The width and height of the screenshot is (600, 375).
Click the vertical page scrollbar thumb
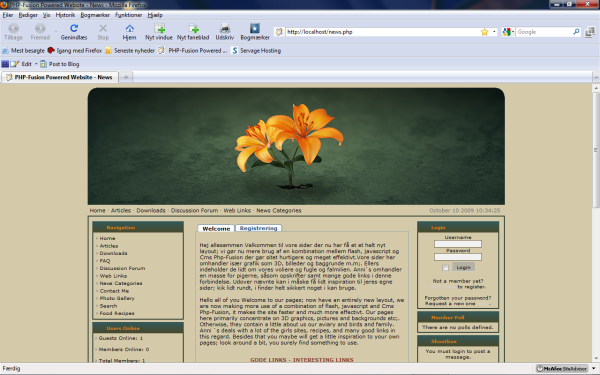click(x=596, y=150)
